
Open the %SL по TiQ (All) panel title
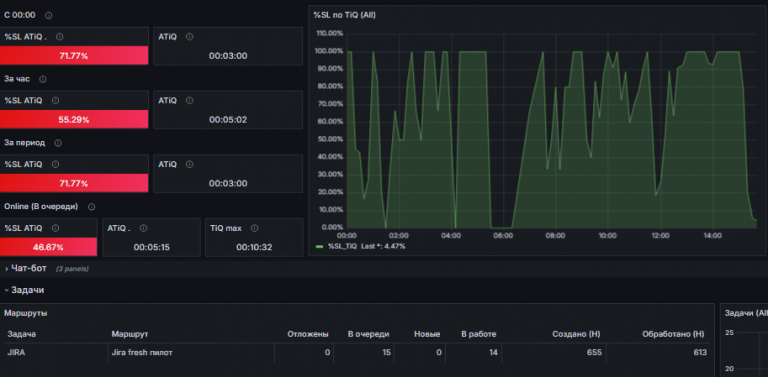click(x=344, y=15)
